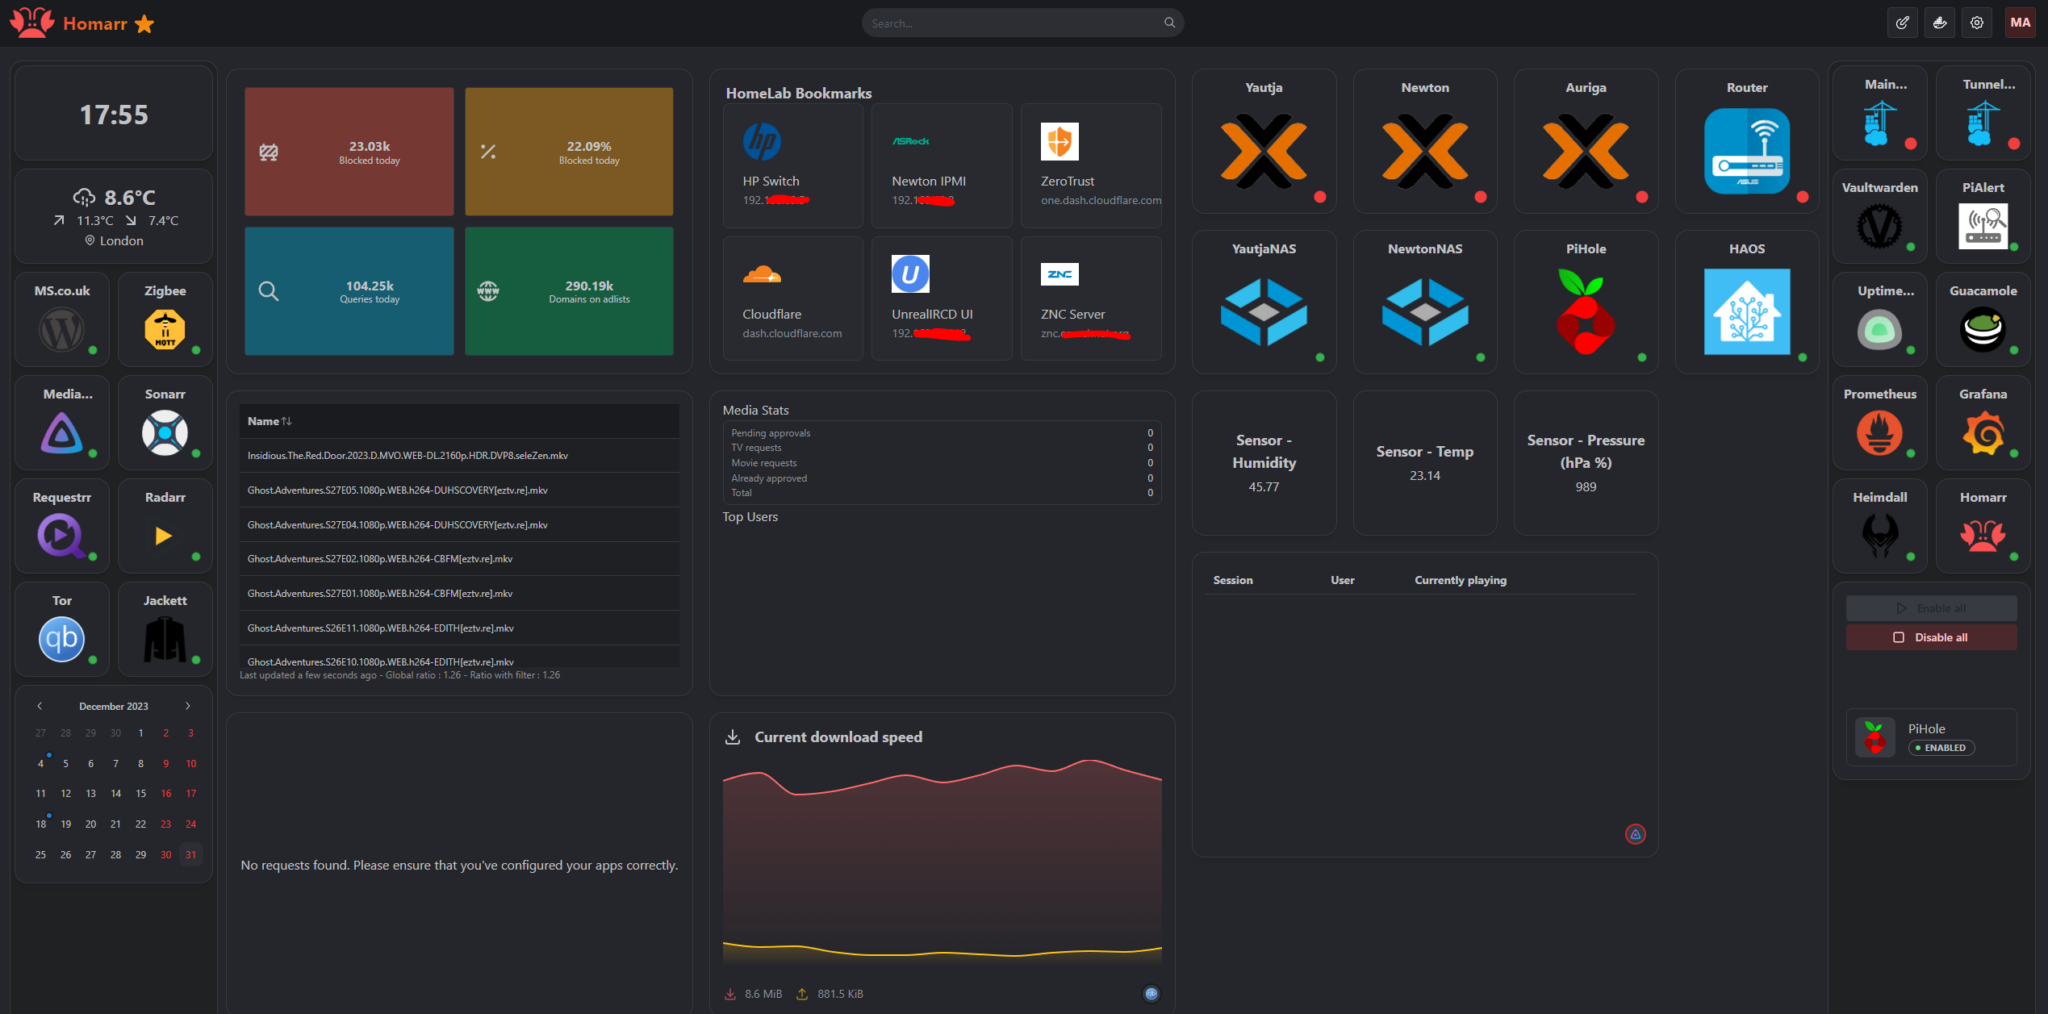Click the Disable all control
Viewport: 2048px width, 1014px height.
coord(1930,637)
